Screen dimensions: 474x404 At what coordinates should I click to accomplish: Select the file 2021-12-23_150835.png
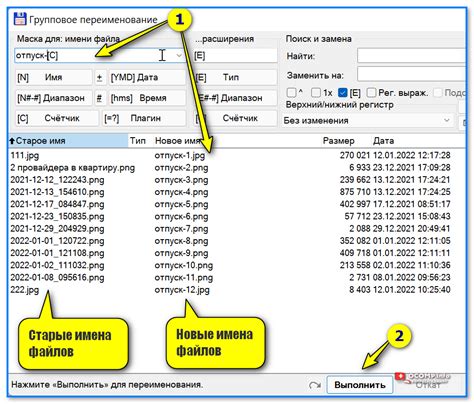coord(57,217)
